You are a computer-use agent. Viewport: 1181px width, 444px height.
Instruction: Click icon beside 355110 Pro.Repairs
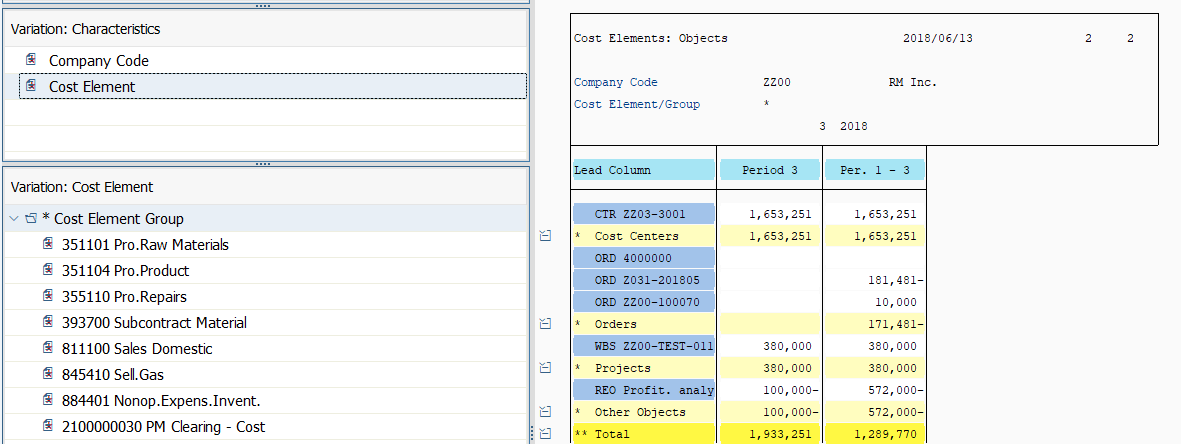click(x=49, y=295)
